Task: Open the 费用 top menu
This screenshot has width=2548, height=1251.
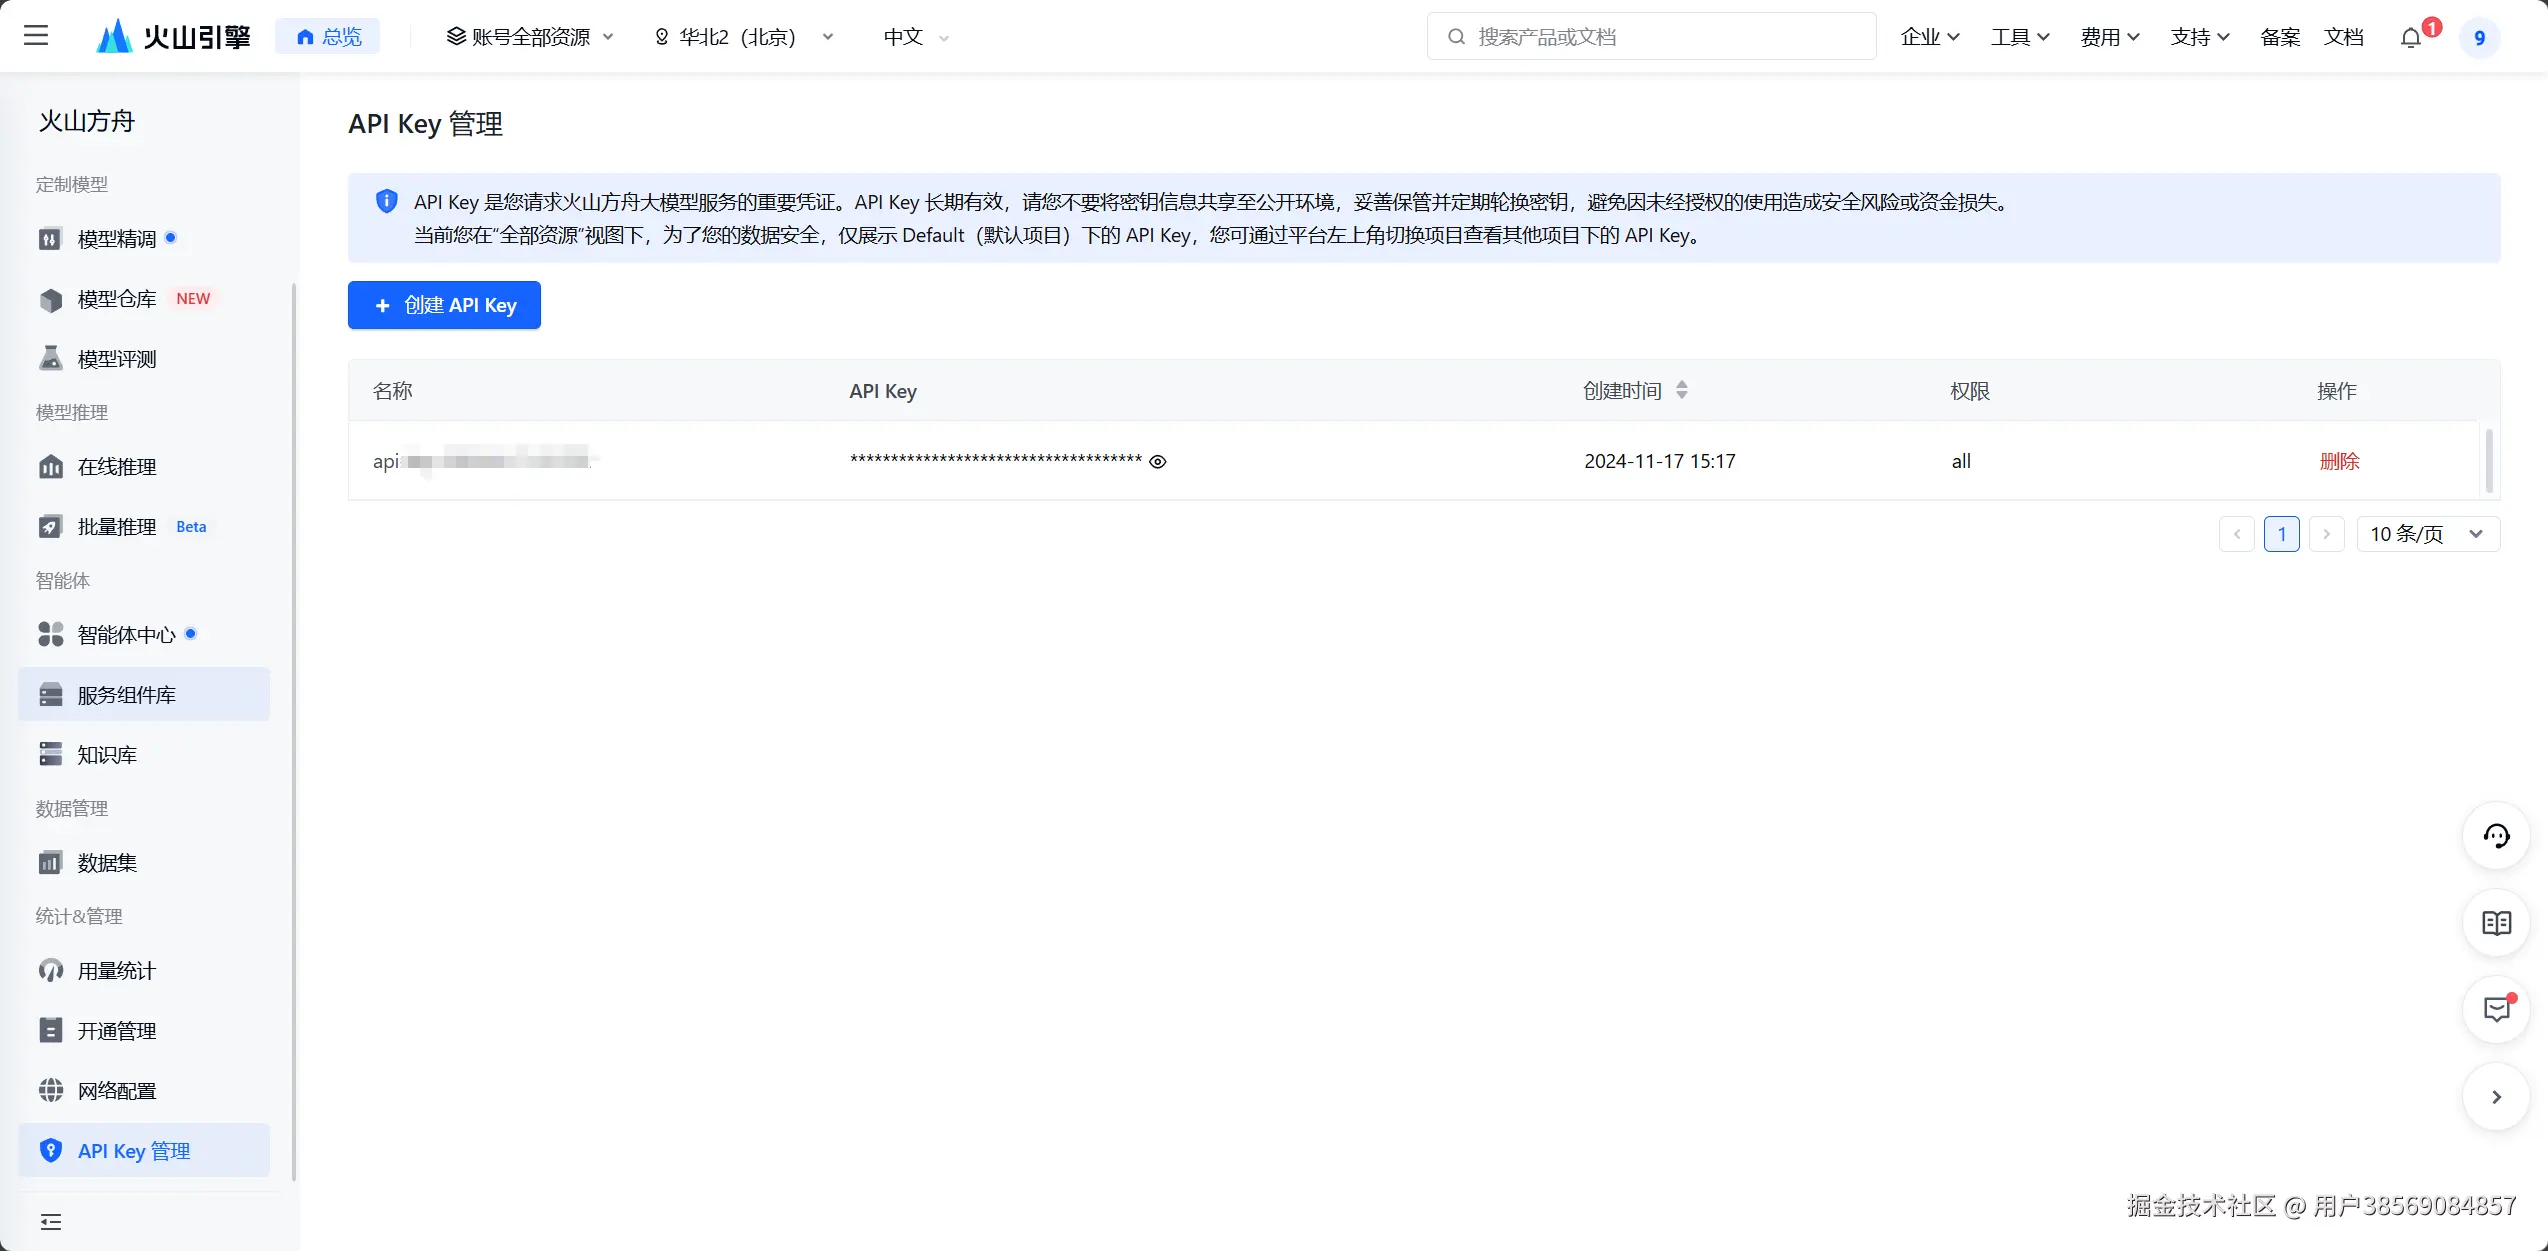Action: click(x=2109, y=37)
